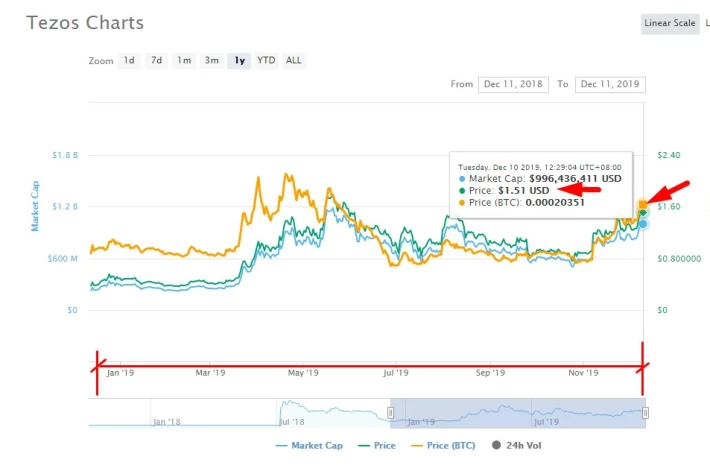Screen dimensions: 710x471
Task: Select the 1m zoom range
Action: click(184, 61)
